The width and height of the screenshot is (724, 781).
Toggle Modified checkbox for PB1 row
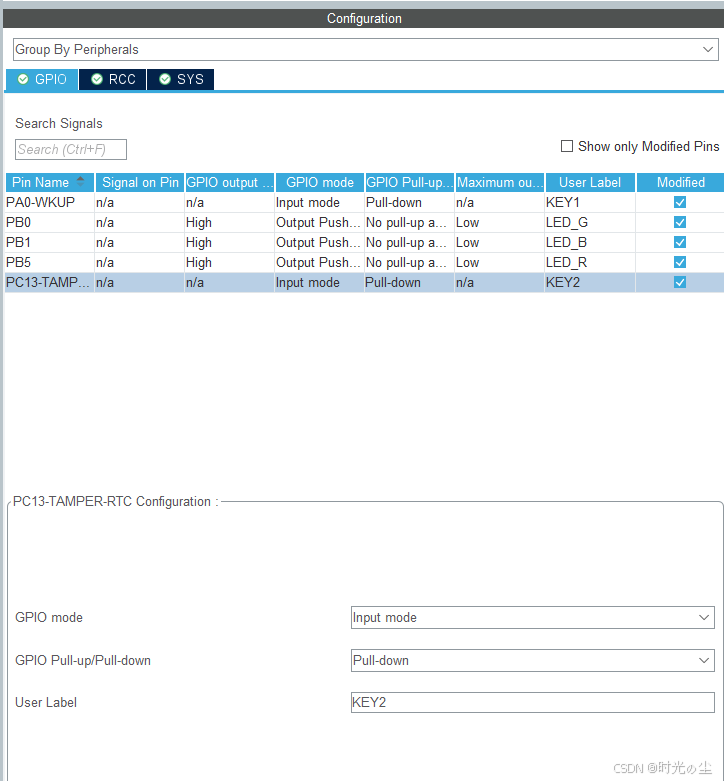pyautogui.click(x=680, y=242)
